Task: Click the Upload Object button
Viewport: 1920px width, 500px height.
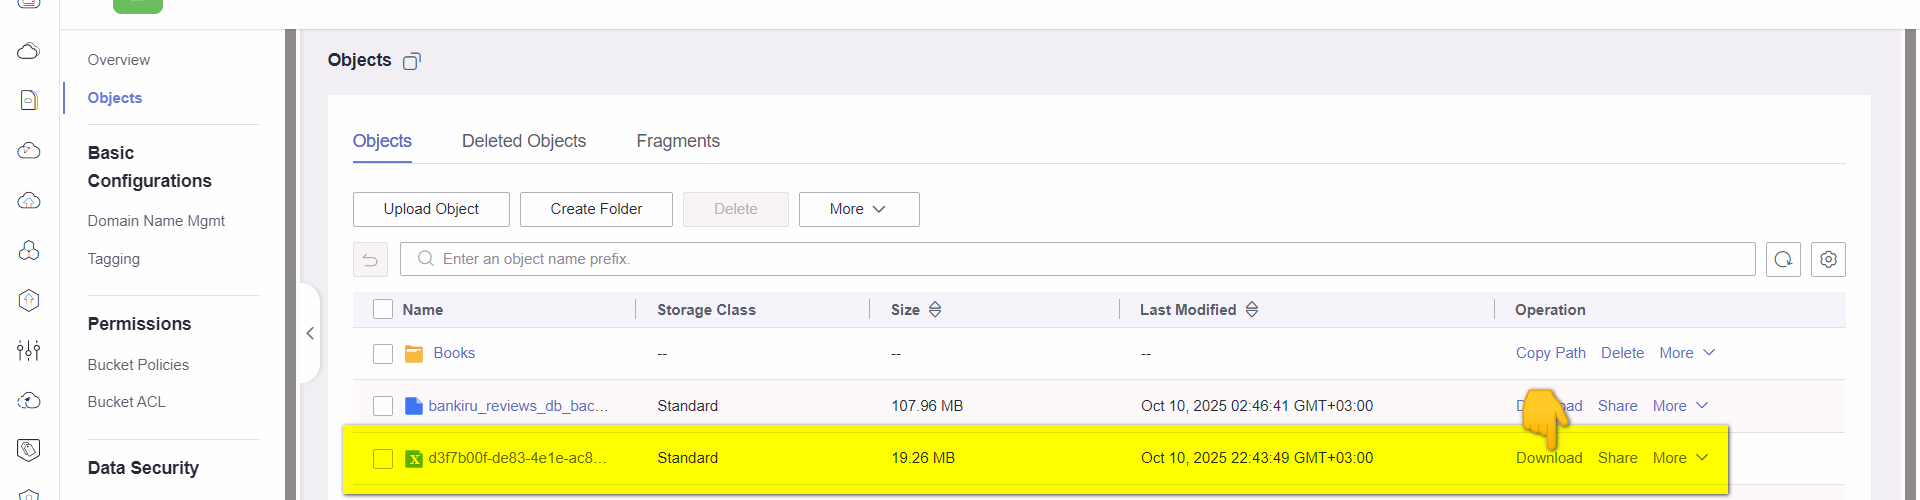Action: pyautogui.click(x=431, y=209)
